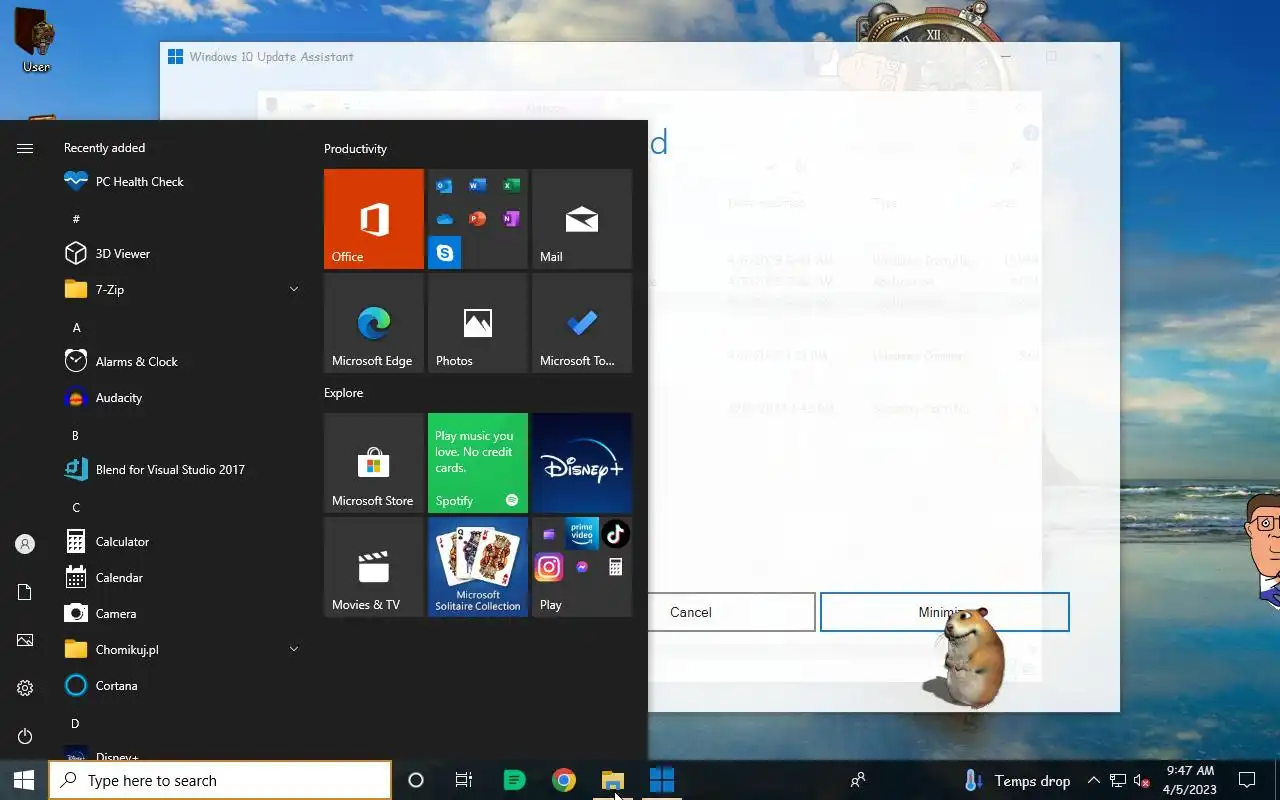Expand Start menu hamburger navigation

click(x=25, y=148)
